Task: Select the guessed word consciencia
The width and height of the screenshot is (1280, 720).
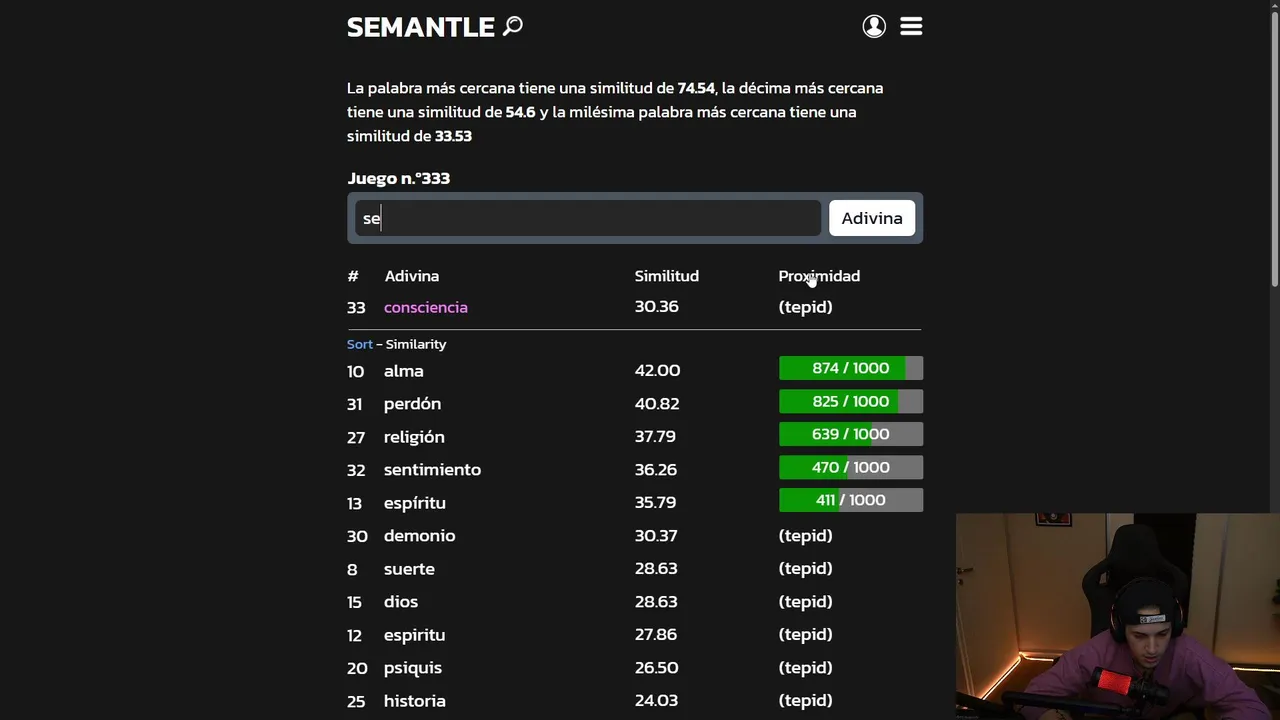Action: point(425,307)
